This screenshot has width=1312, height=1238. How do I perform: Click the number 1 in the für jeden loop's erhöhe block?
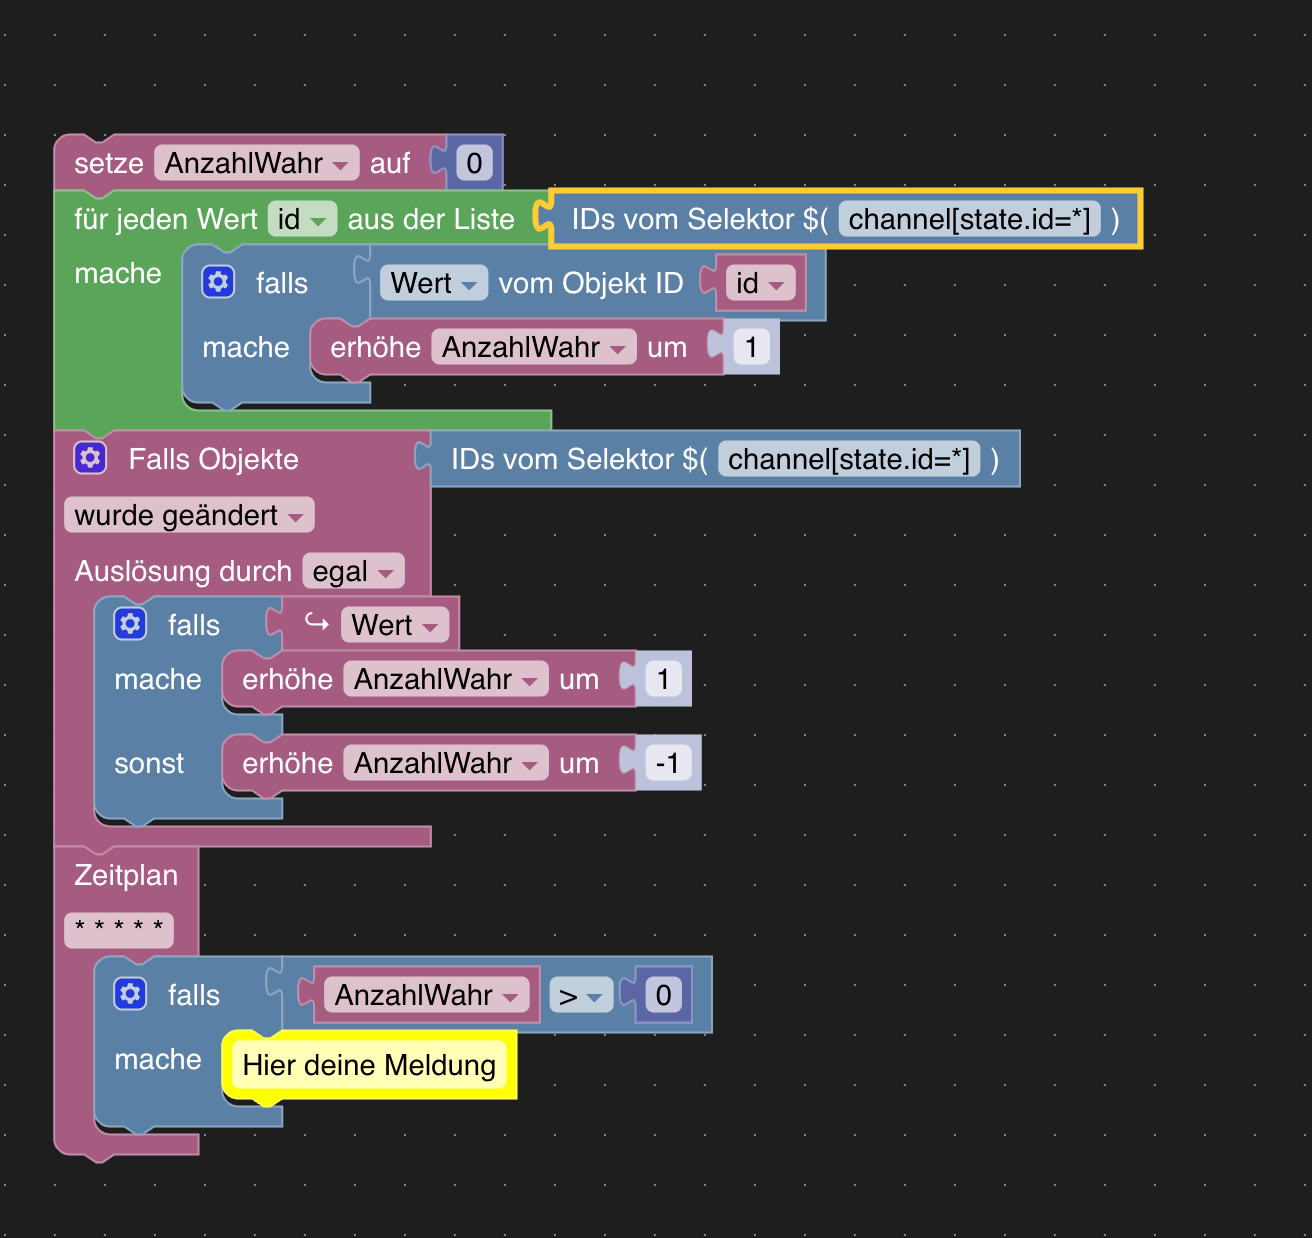pyautogui.click(x=751, y=347)
